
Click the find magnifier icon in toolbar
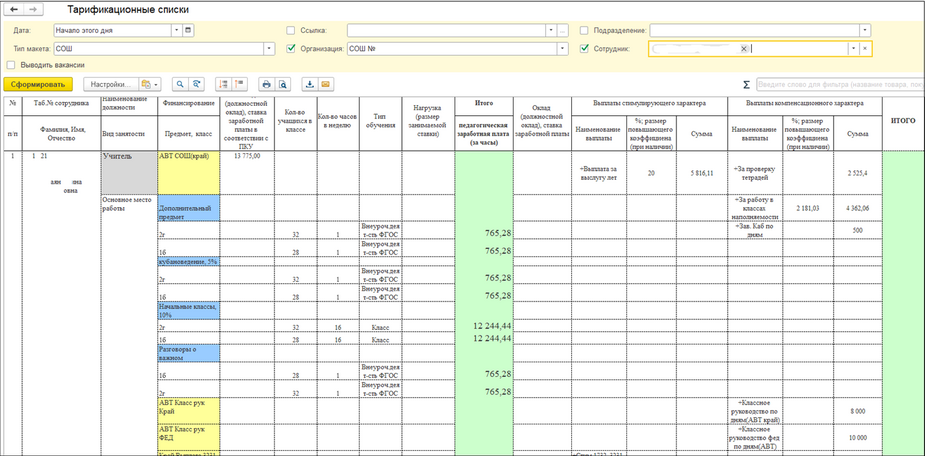pyautogui.click(x=182, y=85)
